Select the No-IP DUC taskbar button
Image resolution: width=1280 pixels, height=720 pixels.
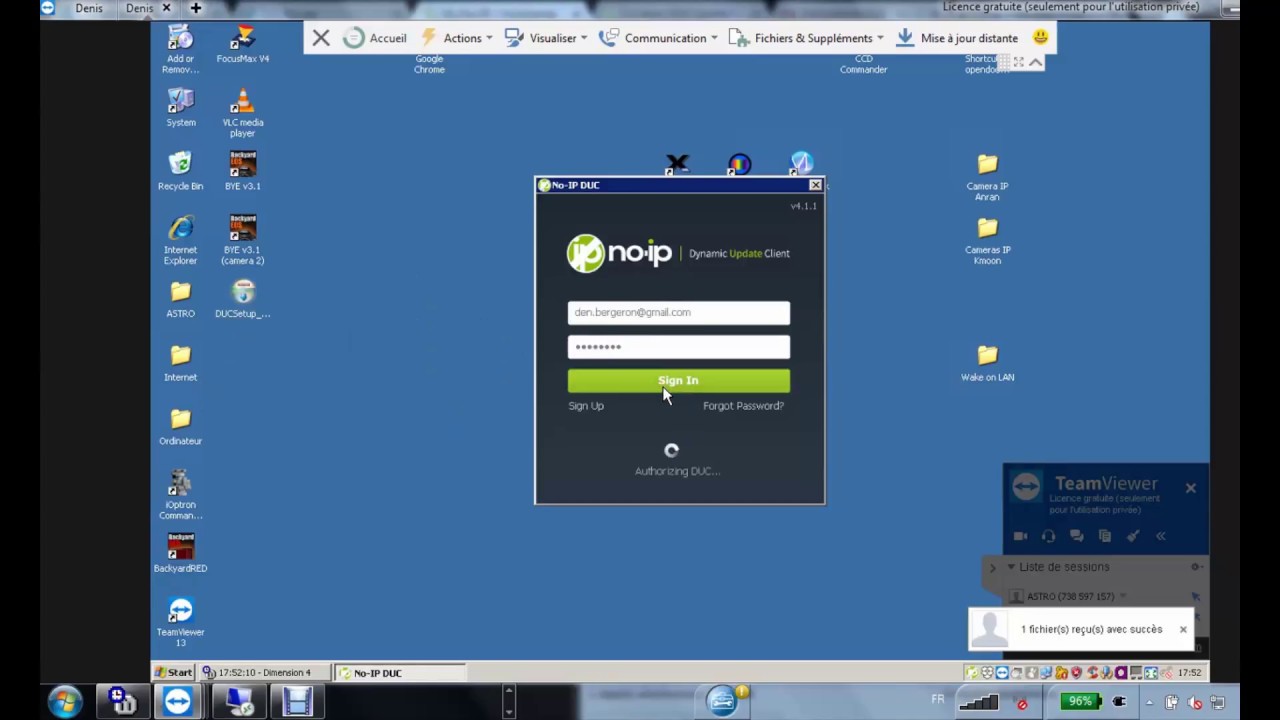[x=400, y=672]
